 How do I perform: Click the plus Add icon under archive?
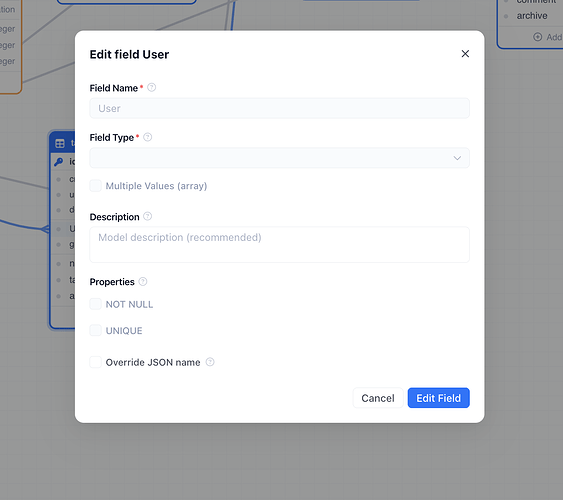pyautogui.click(x=538, y=37)
